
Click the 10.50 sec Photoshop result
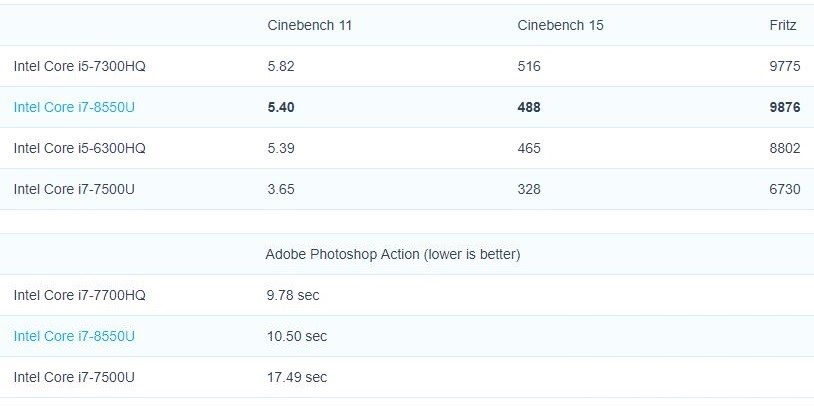(x=296, y=336)
